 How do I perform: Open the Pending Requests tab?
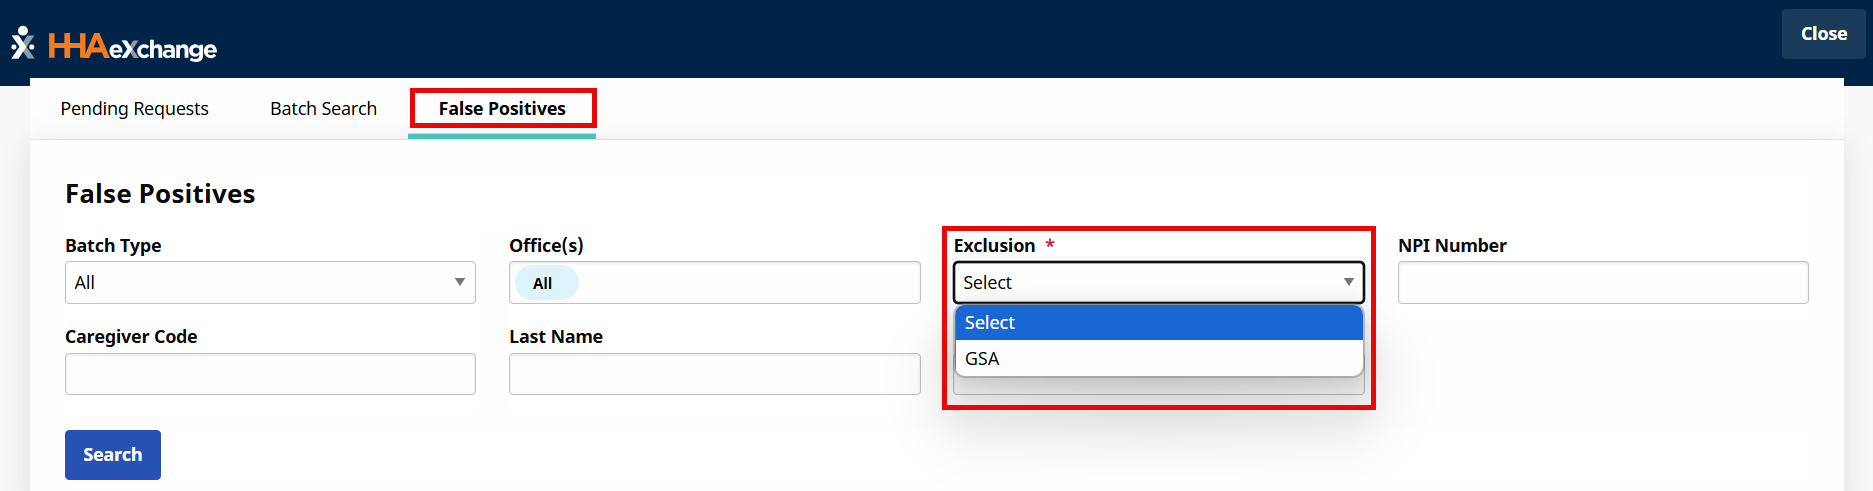[x=134, y=108]
